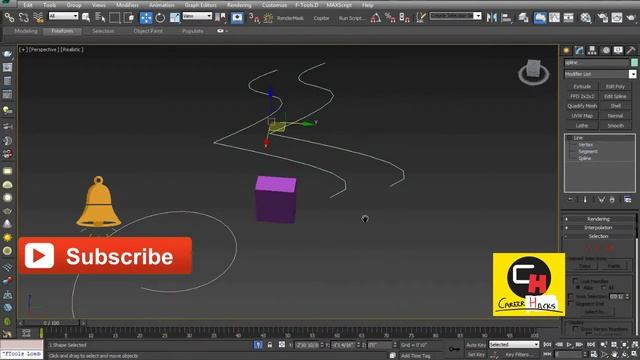
Task: Activate the Select and Rotate tool
Action: (160, 18)
